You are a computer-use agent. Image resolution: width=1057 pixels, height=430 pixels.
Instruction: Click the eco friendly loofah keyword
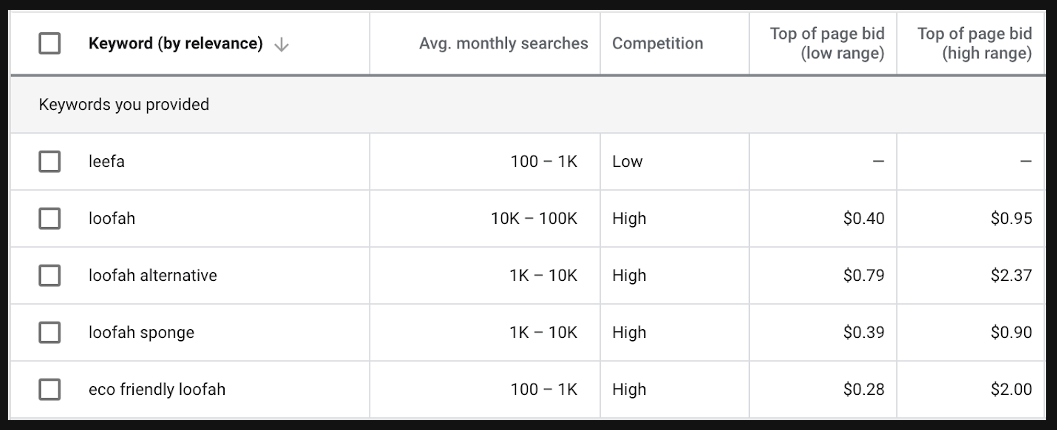pyautogui.click(x=156, y=390)
